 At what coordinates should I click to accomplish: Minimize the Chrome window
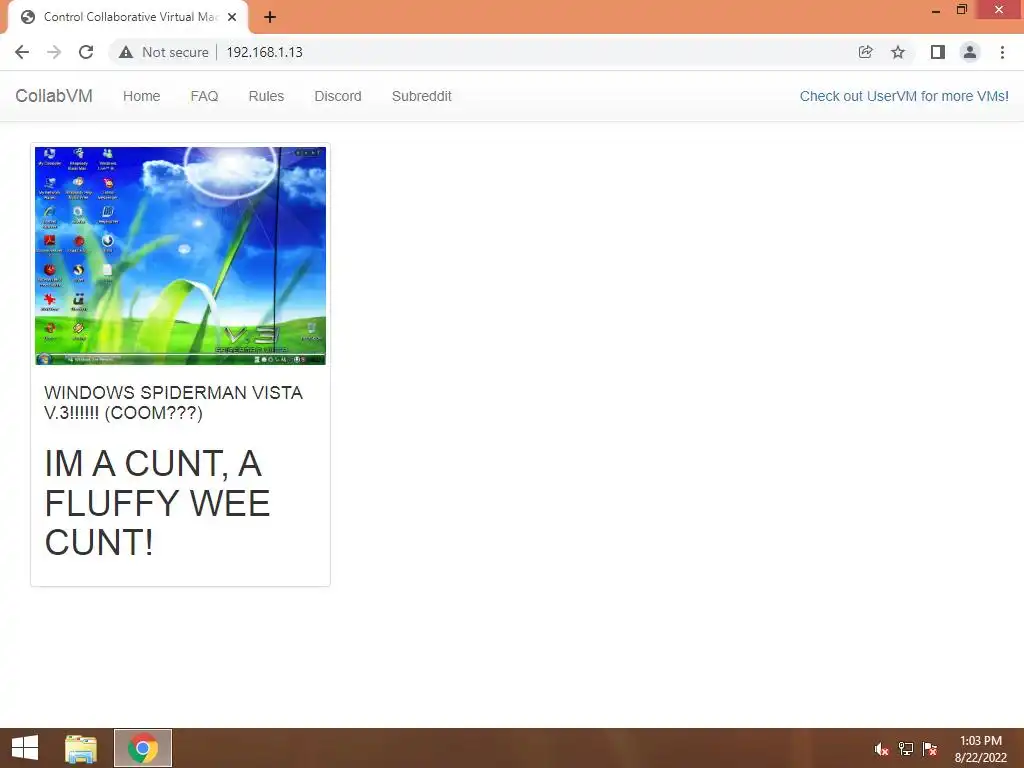pos(936,10)
